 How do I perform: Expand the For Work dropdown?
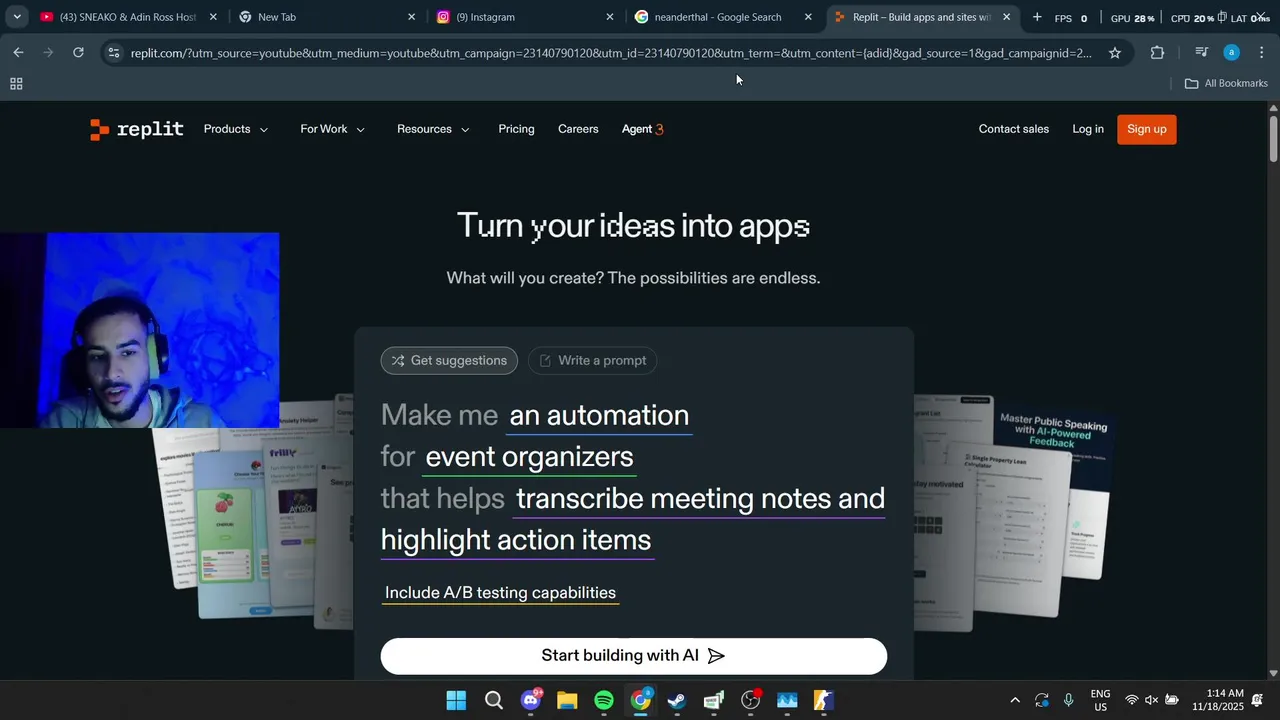click(x=333, y=129)
